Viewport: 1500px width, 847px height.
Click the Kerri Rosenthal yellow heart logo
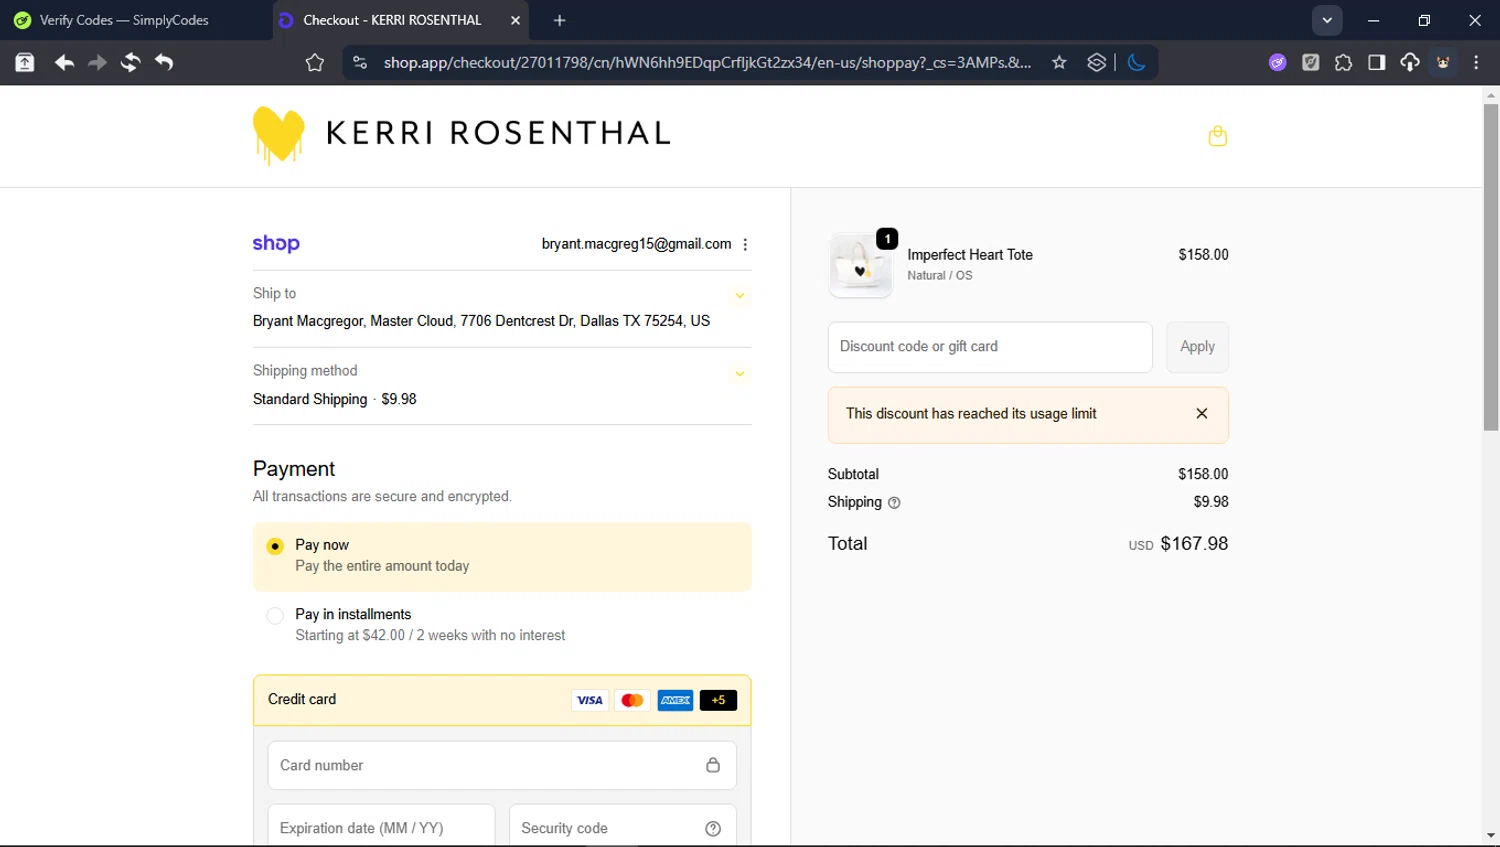[x=278, y=135]
